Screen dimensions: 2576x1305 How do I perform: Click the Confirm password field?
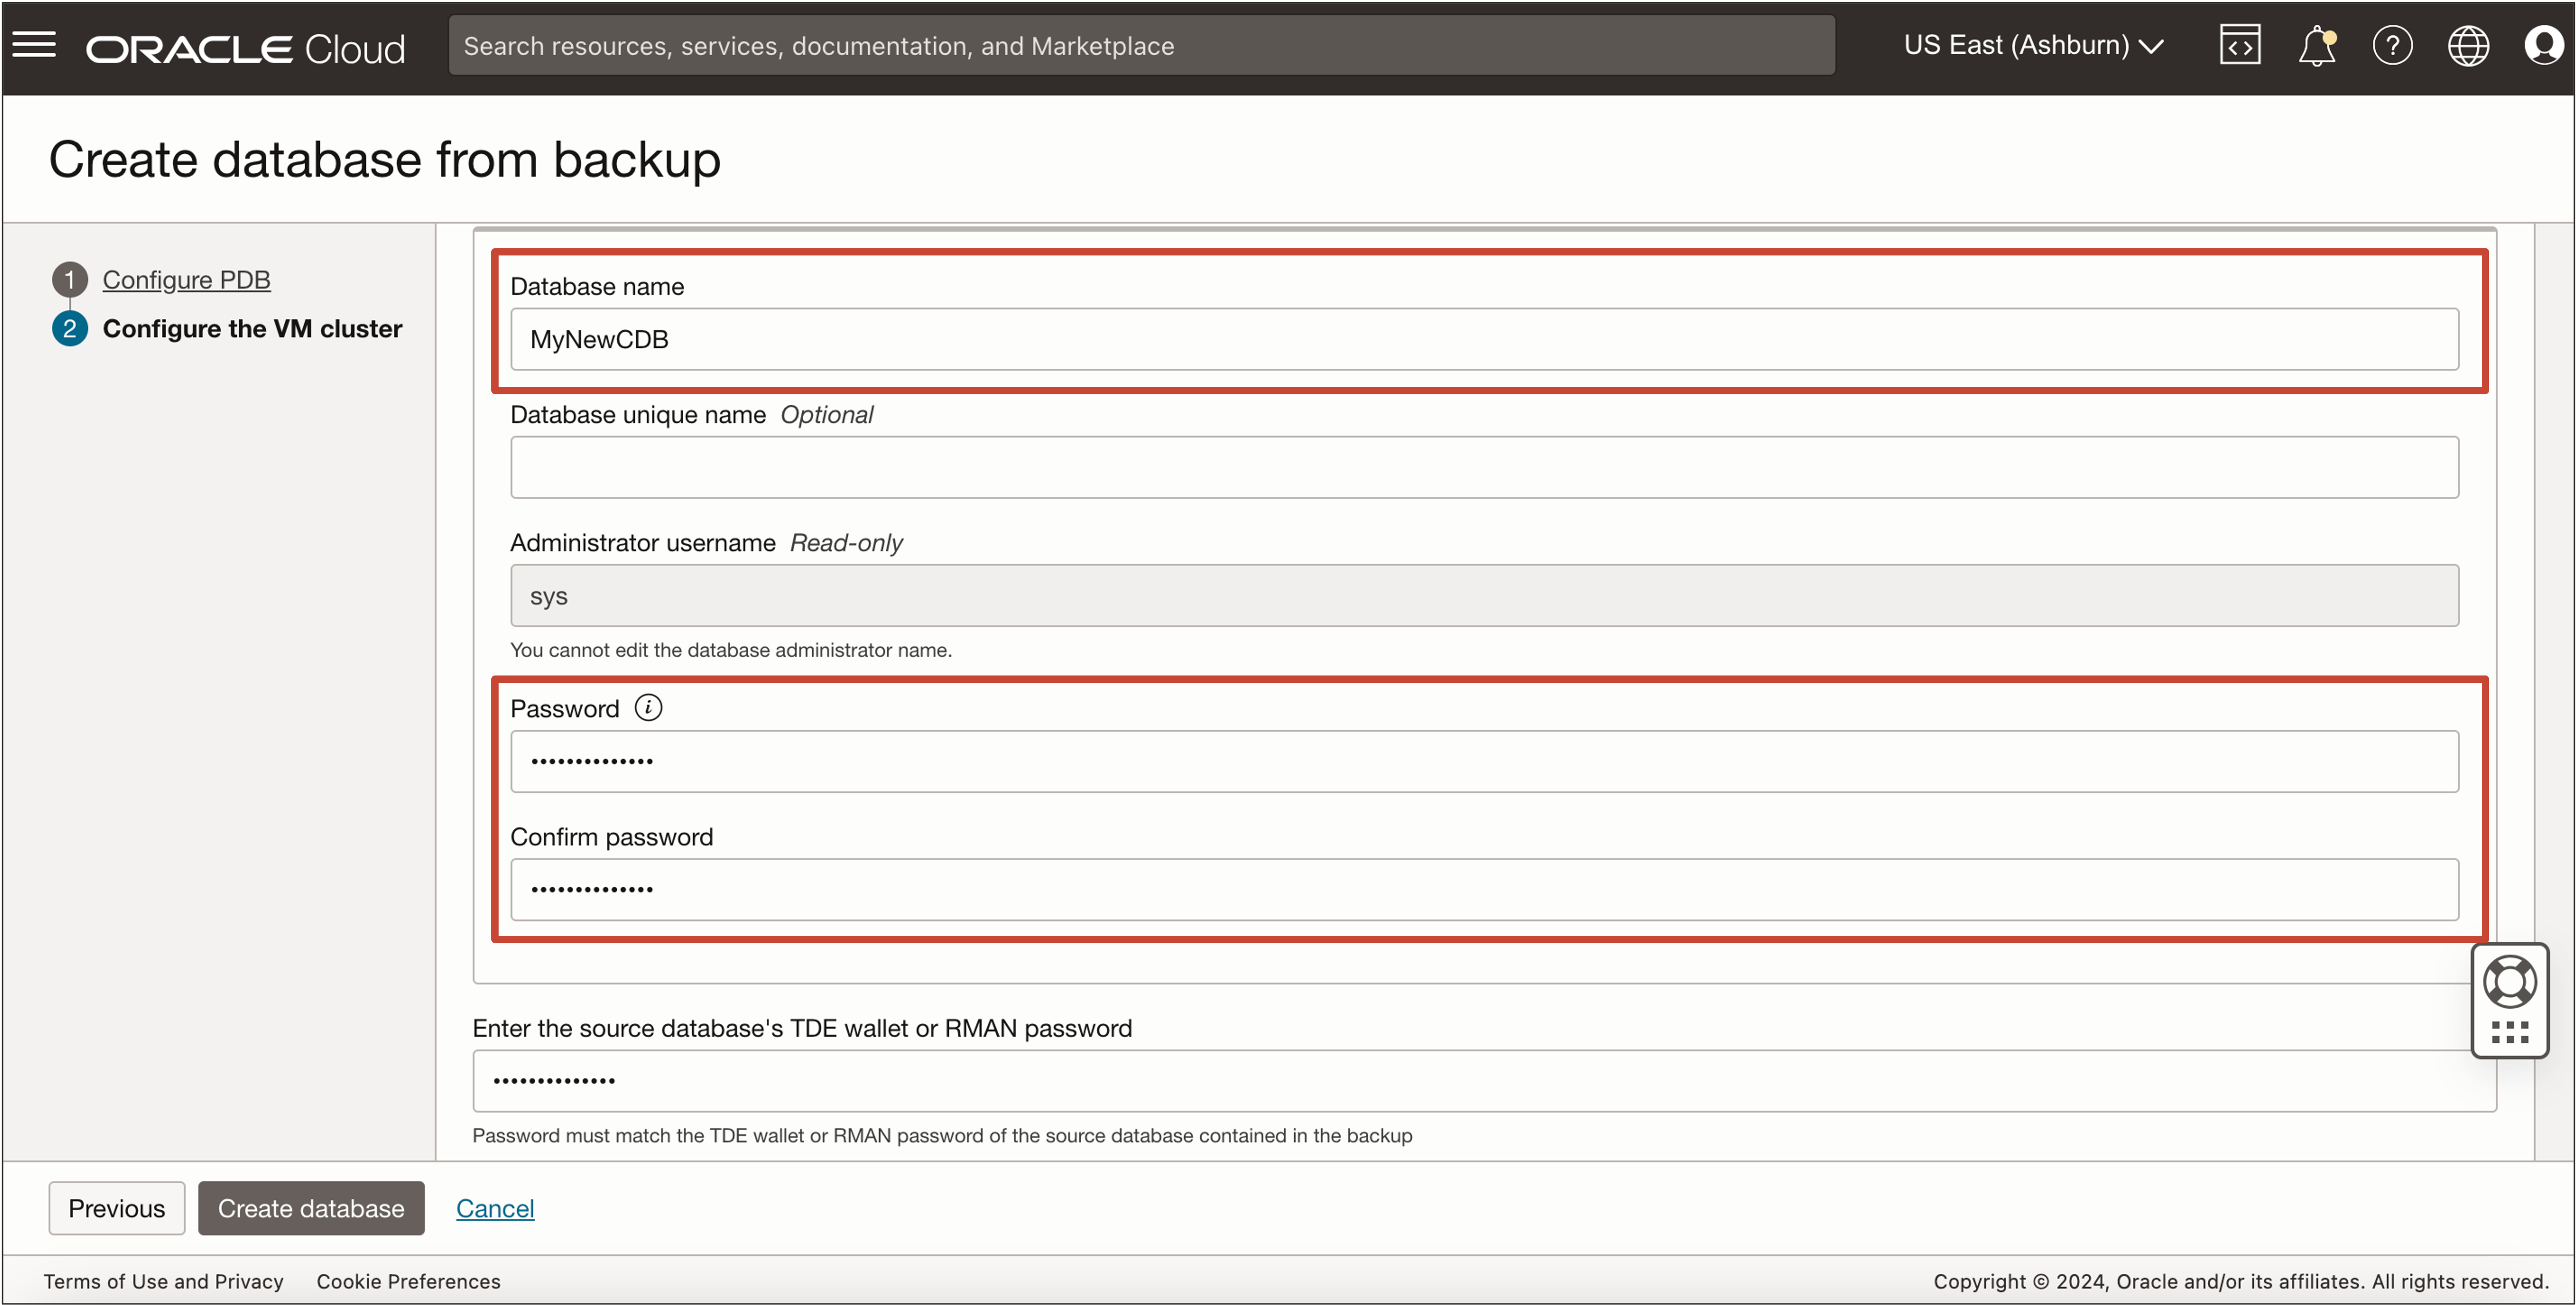point(1483,889)
